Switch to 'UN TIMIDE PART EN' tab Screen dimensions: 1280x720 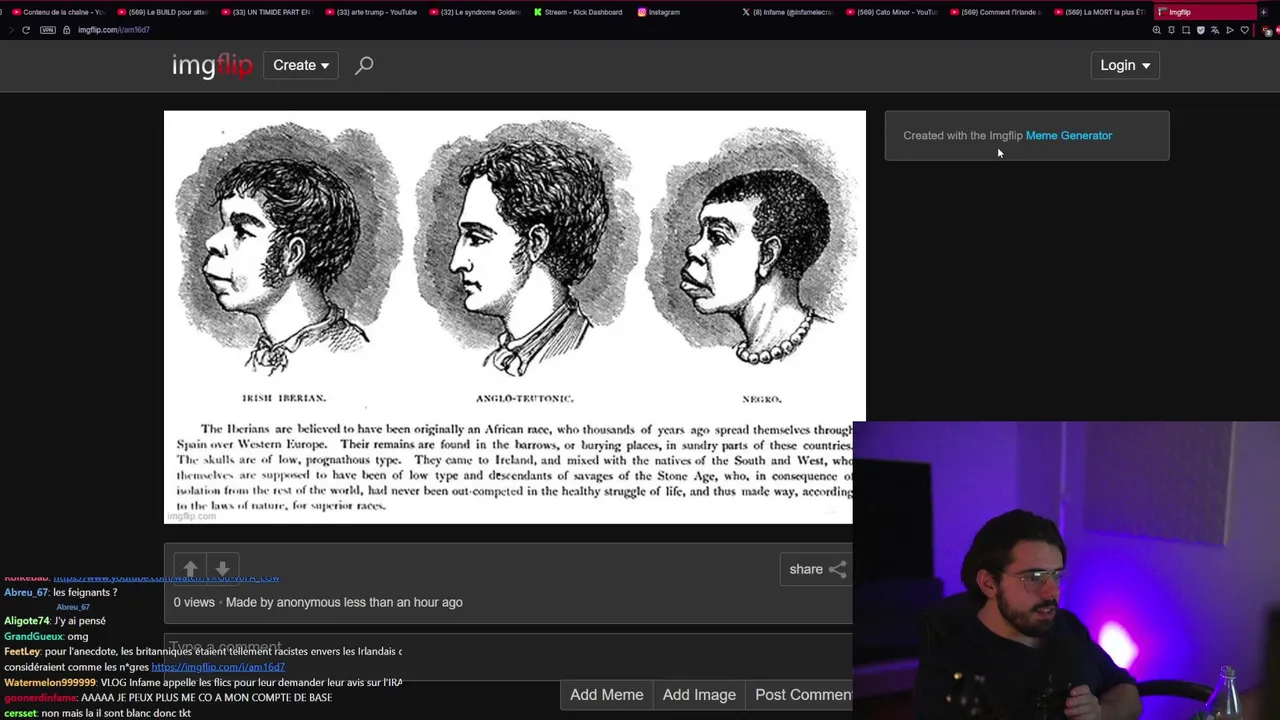[x=266, y=12]
